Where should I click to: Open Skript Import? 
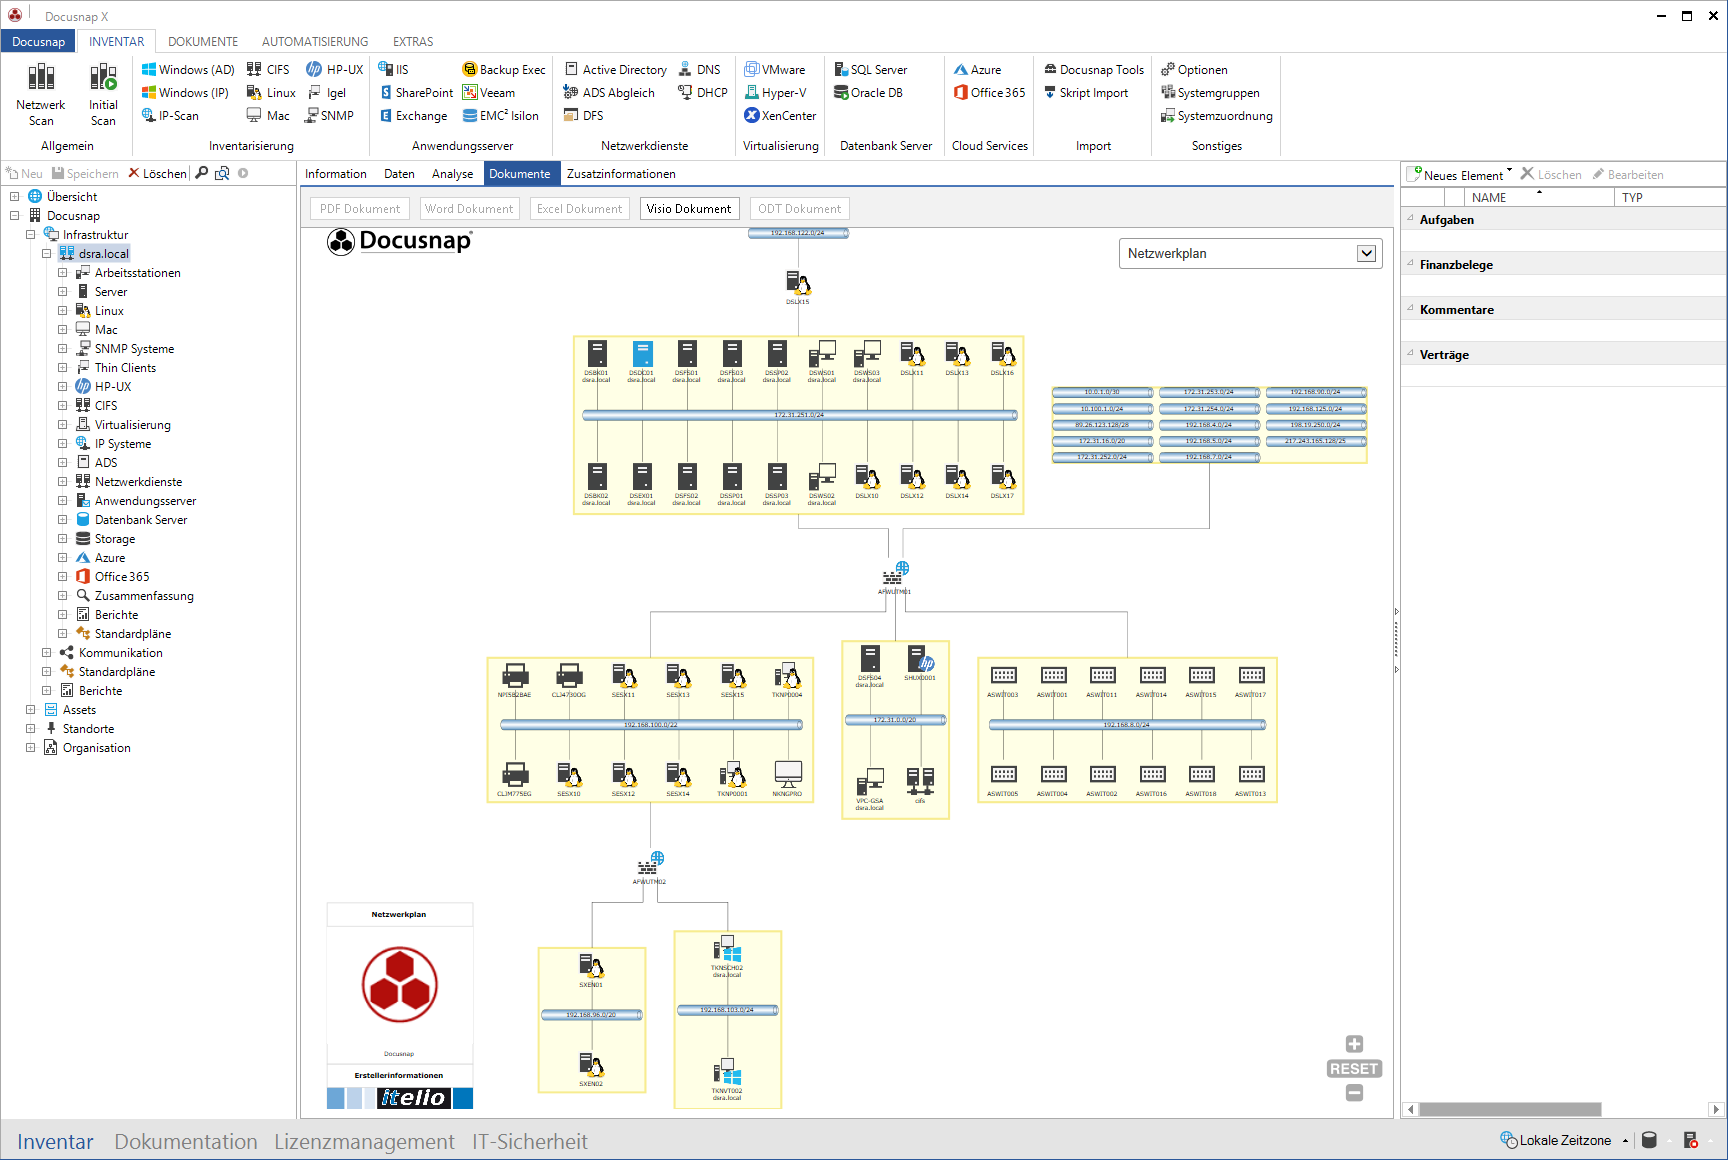tap(1086, 92)
